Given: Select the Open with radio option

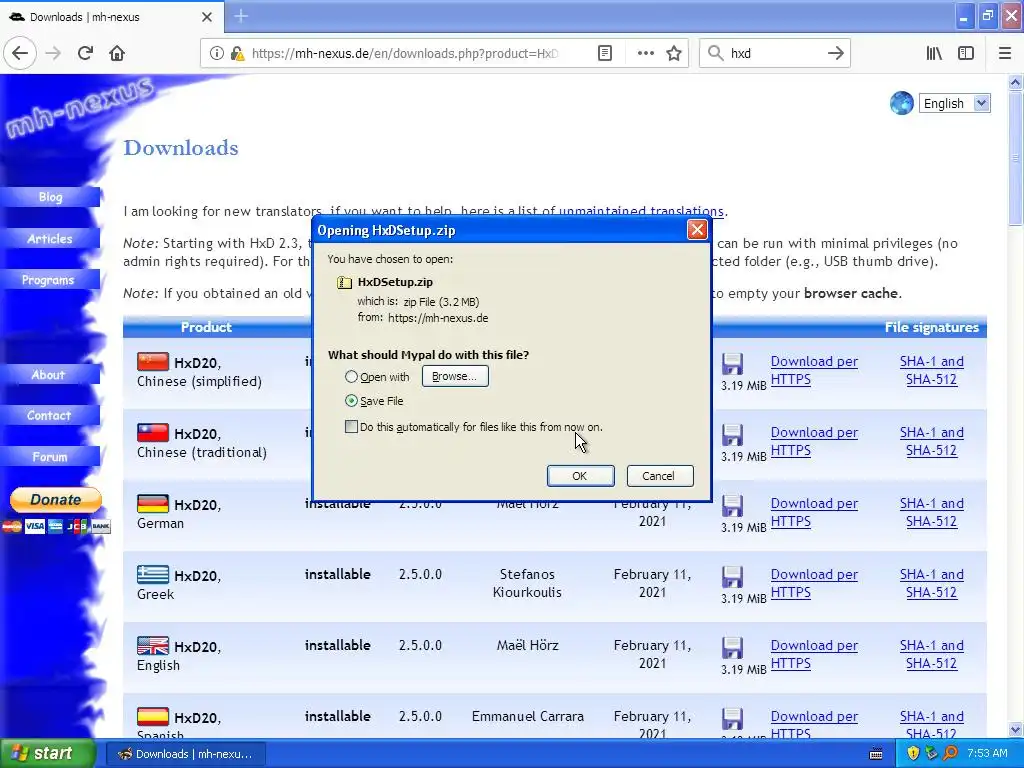Looking at the screenshot, I should tap(351, 377).
